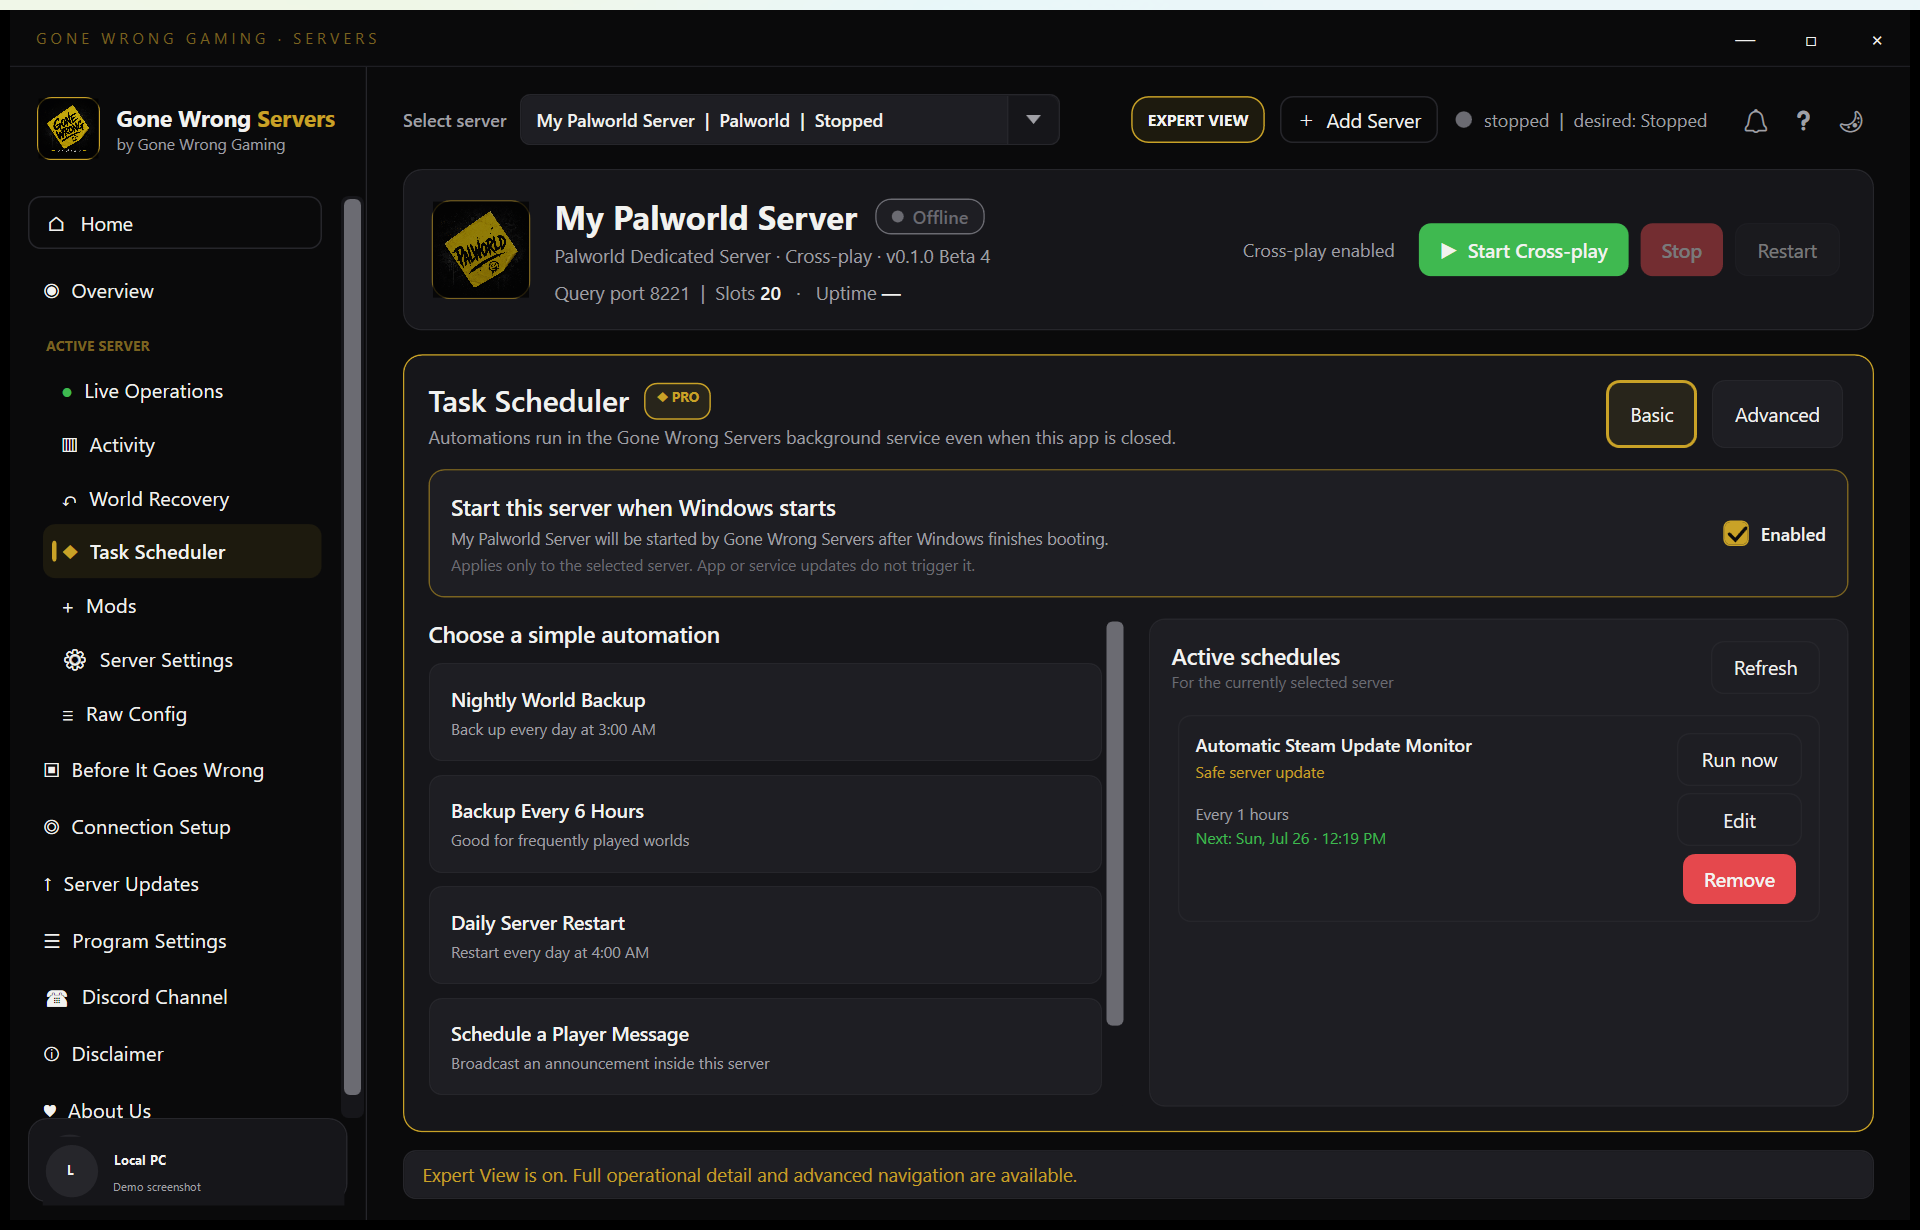Open the Task Scheduler sidebar item
Viewport: 1920px width, 1230px height.
click(x=182, y=552)
